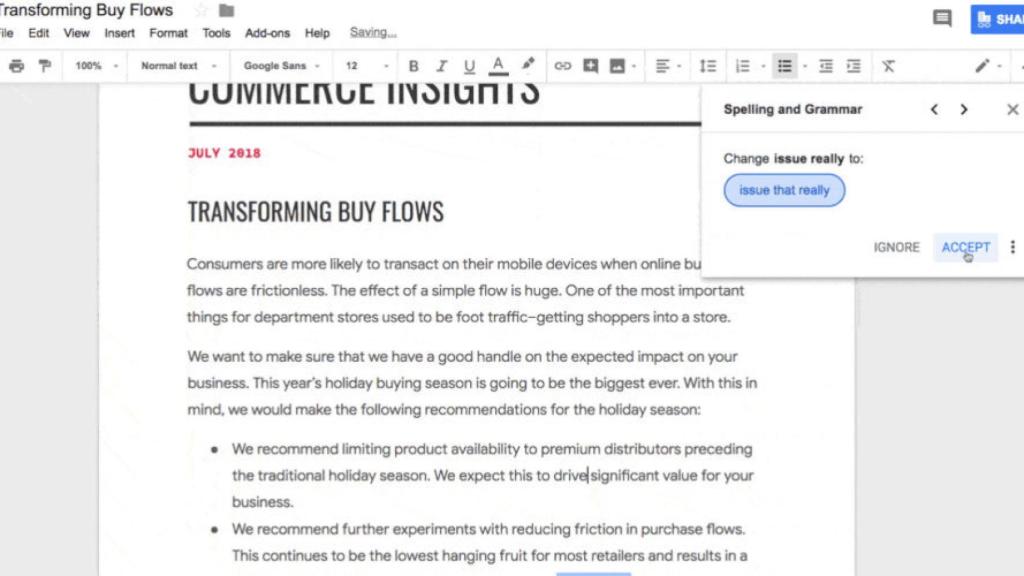
Task: Open the Format menu
Action: 167,32
